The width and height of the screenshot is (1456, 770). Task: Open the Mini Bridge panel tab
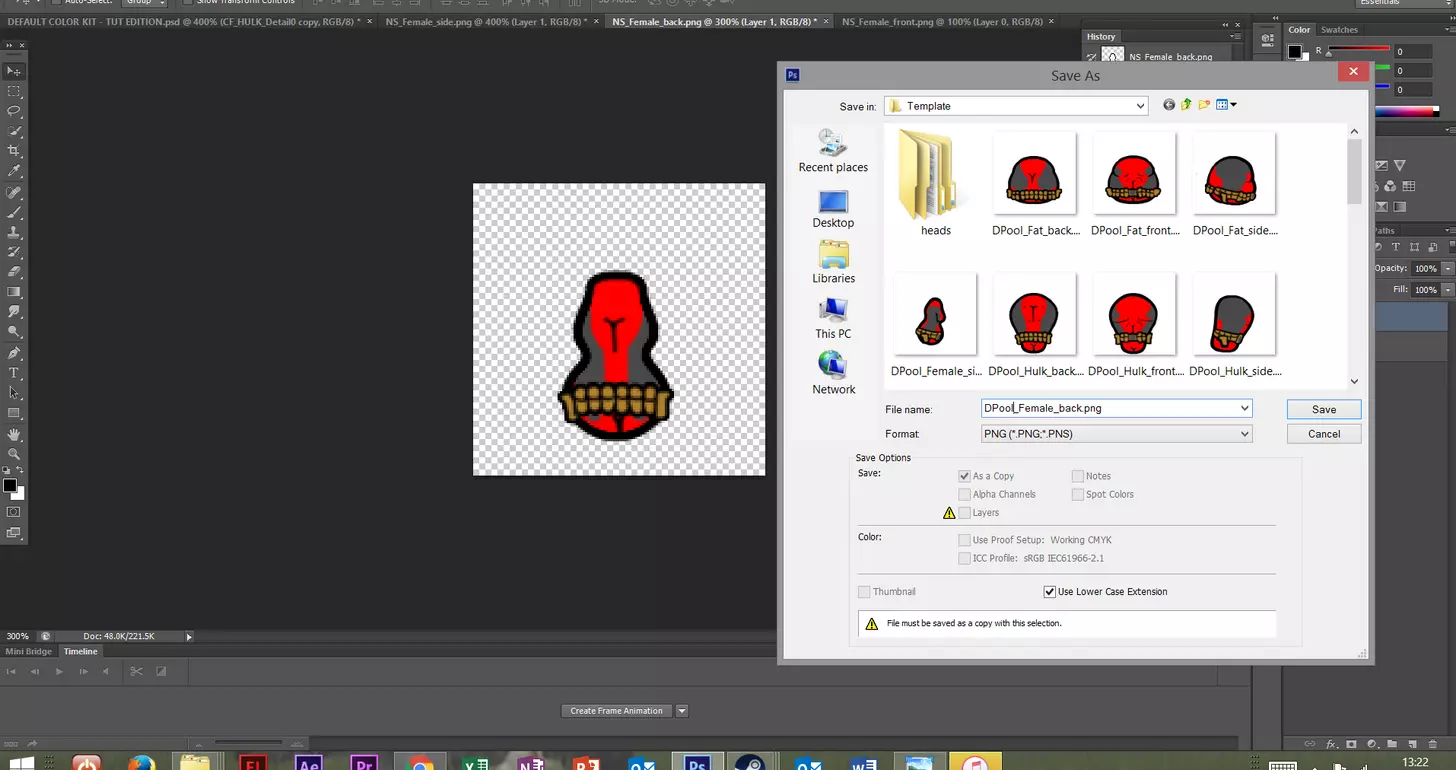(29, 651)
